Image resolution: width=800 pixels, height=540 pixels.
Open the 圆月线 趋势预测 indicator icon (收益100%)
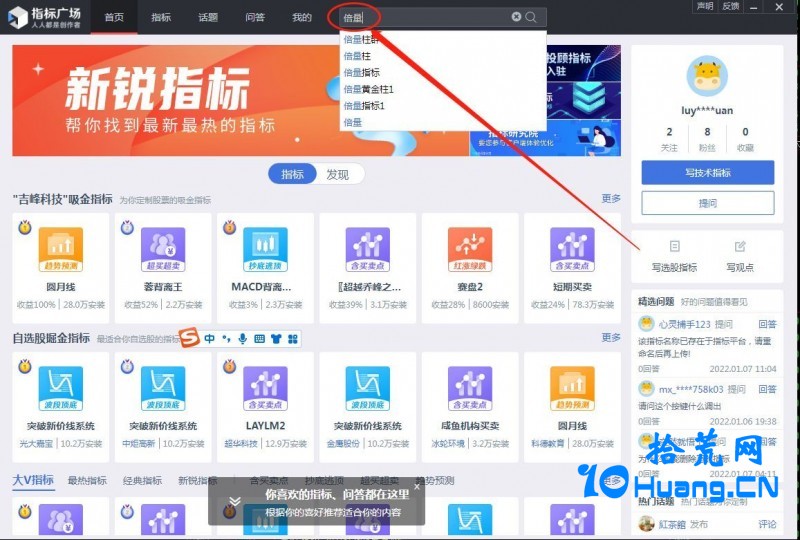point(61,249)
